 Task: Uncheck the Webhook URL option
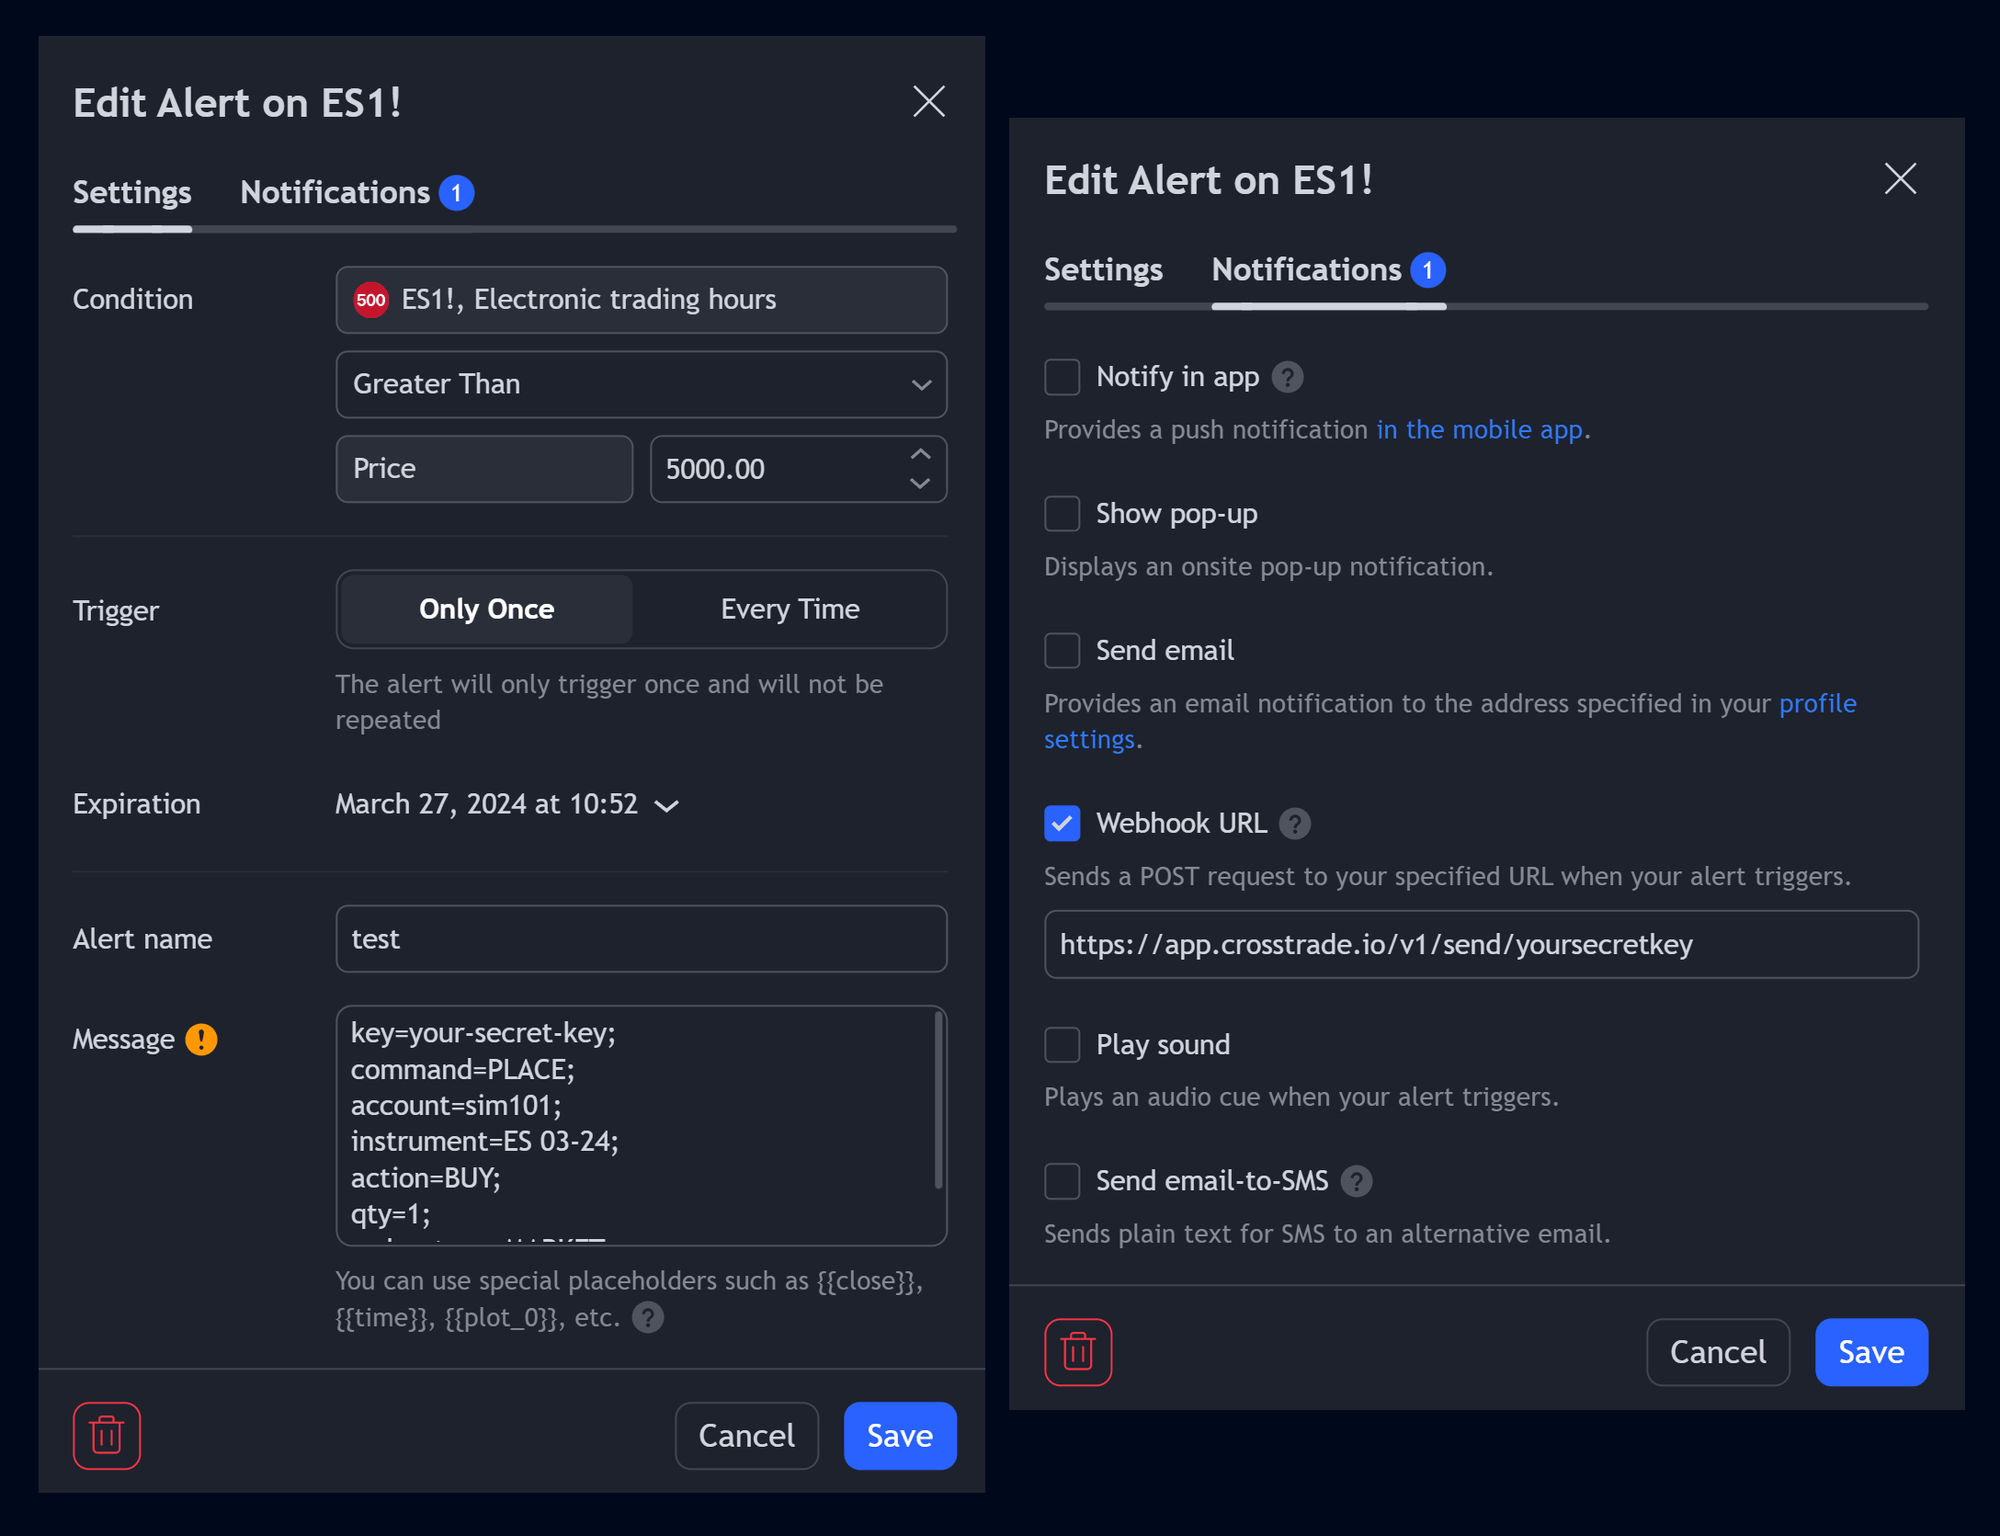tap(1061, 823)
